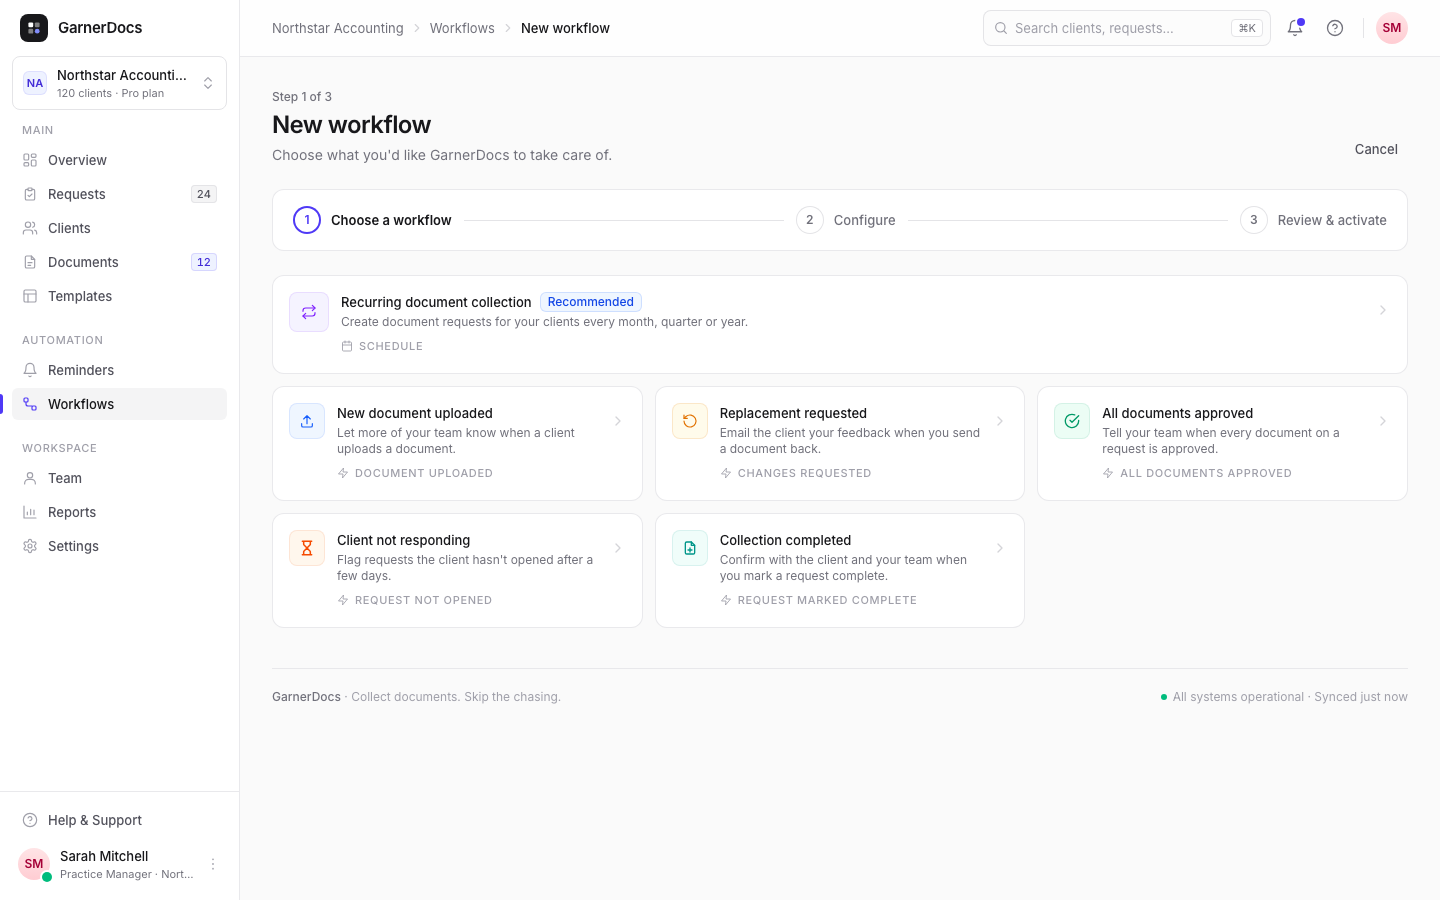Image resolution: width=1440 pixels, height=900 pixels.
Task: Click the Collection completed file icon
Action: point(690,548)
